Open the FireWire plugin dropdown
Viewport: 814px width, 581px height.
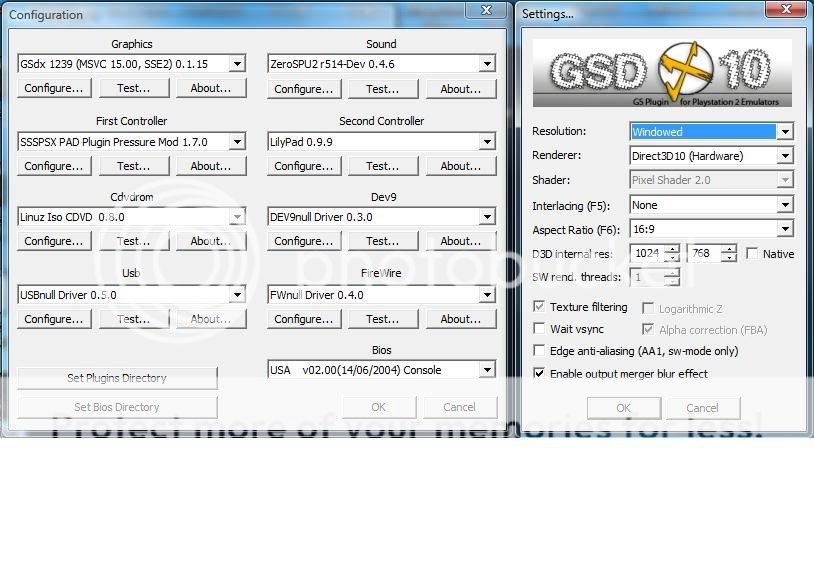tap(382, 295)
